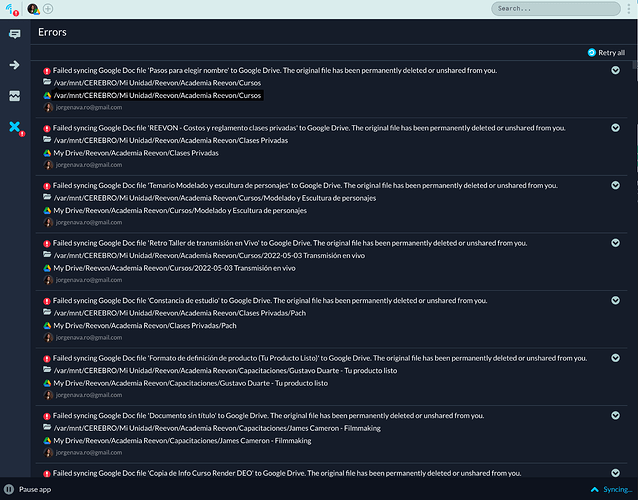
Task: Focus the Search field
Action: click(562, 9)
